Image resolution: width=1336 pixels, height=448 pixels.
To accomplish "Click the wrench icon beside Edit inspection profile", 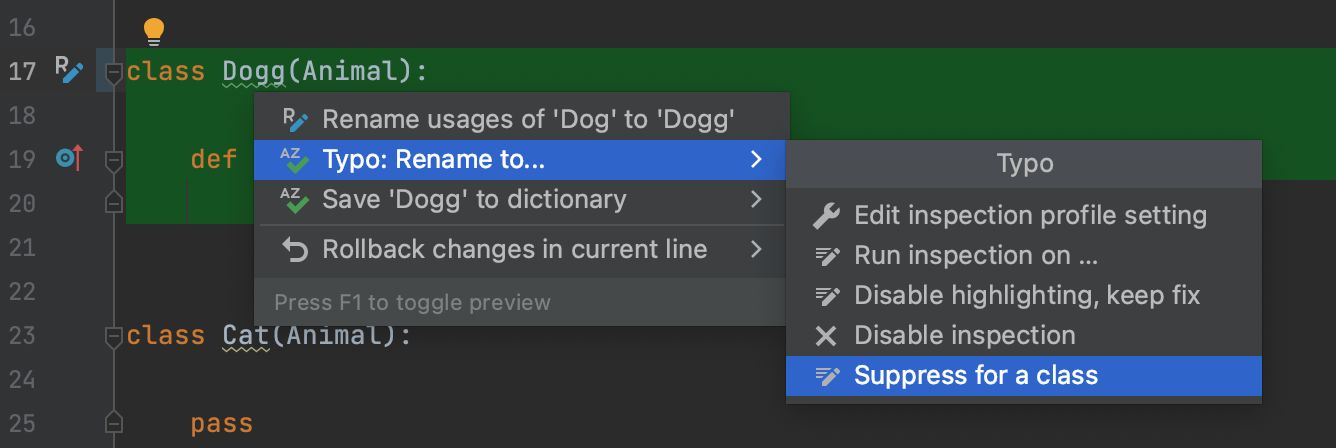I will [x=826, y=215].
